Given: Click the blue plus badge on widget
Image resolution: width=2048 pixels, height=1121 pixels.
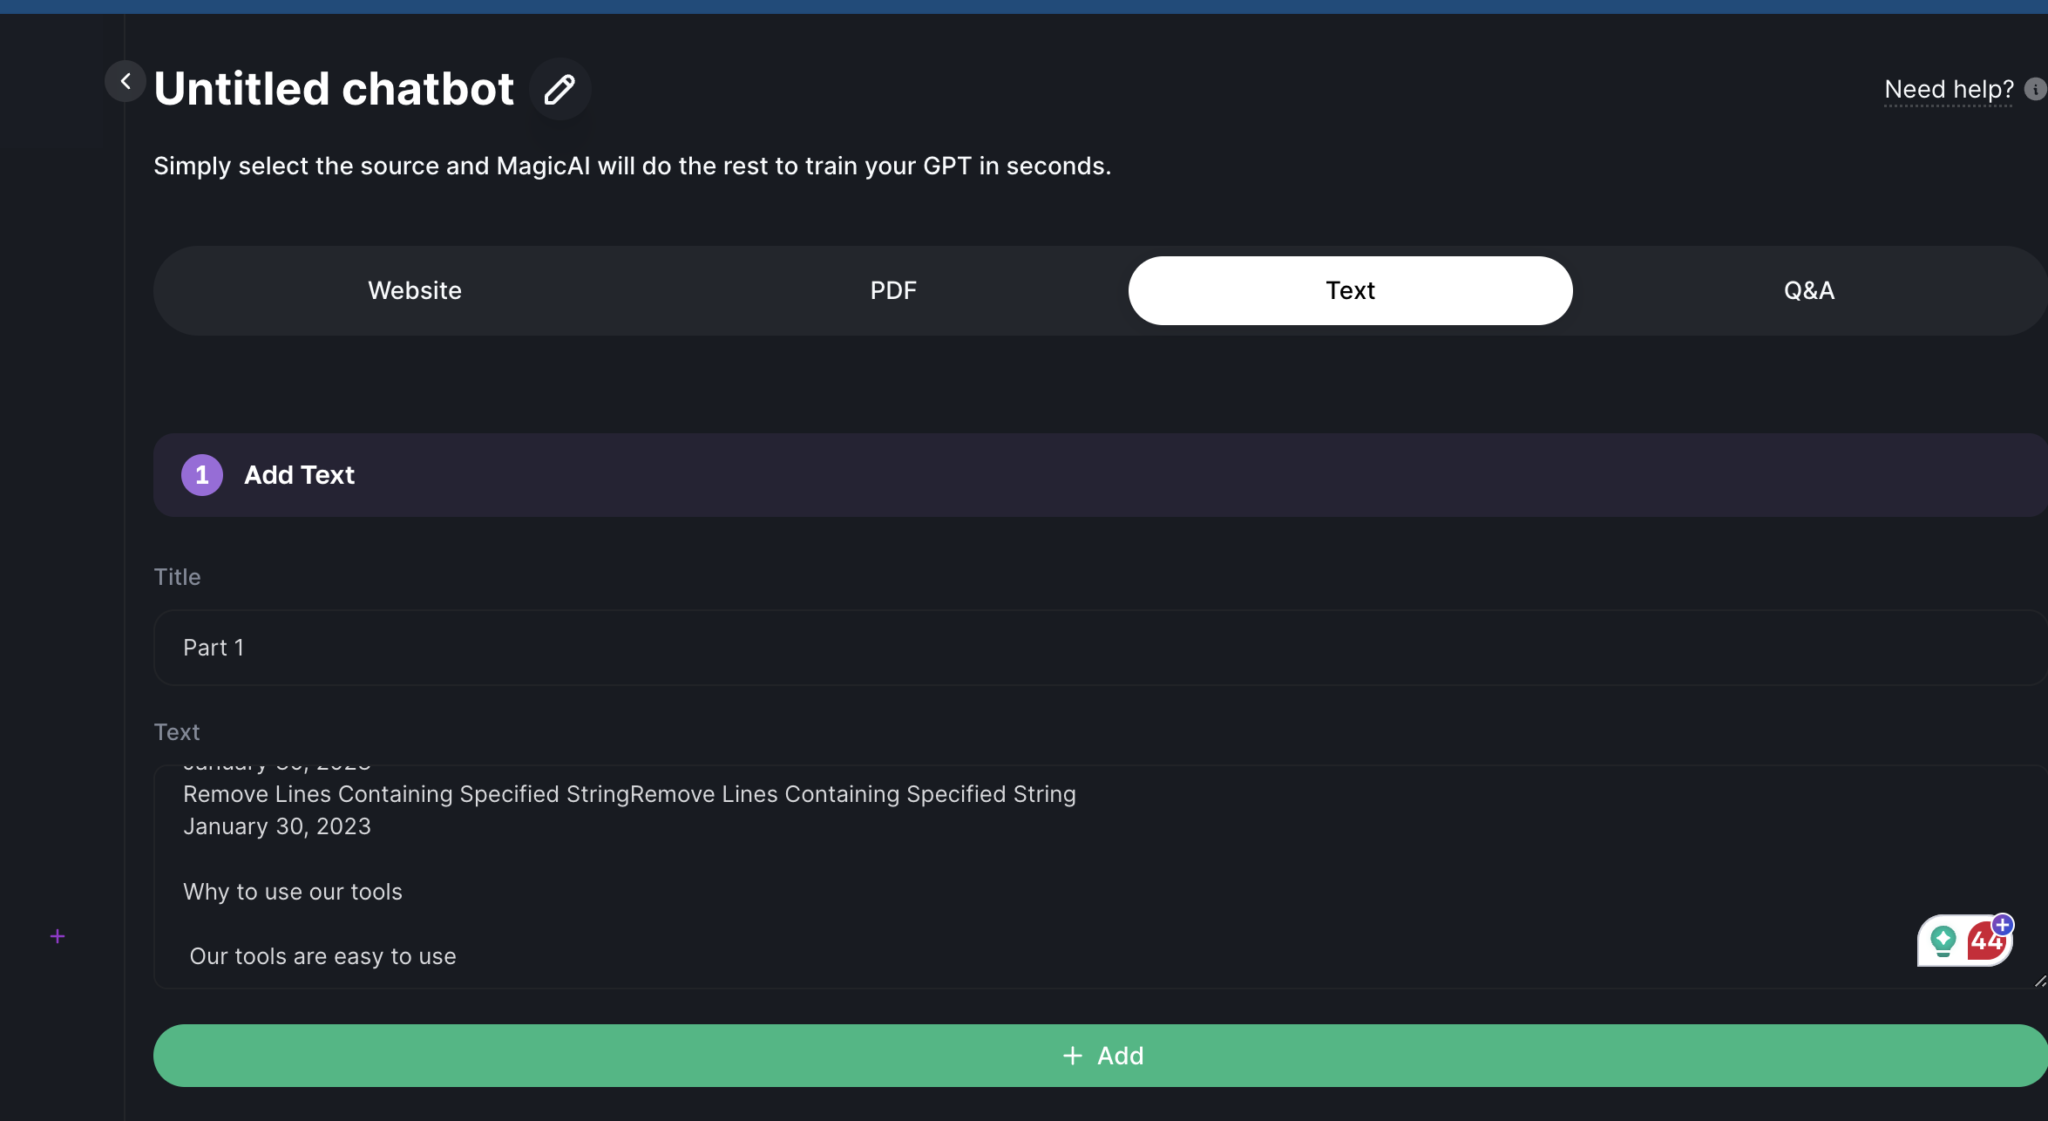Looking at the screenshot, I should point(2002,924).
